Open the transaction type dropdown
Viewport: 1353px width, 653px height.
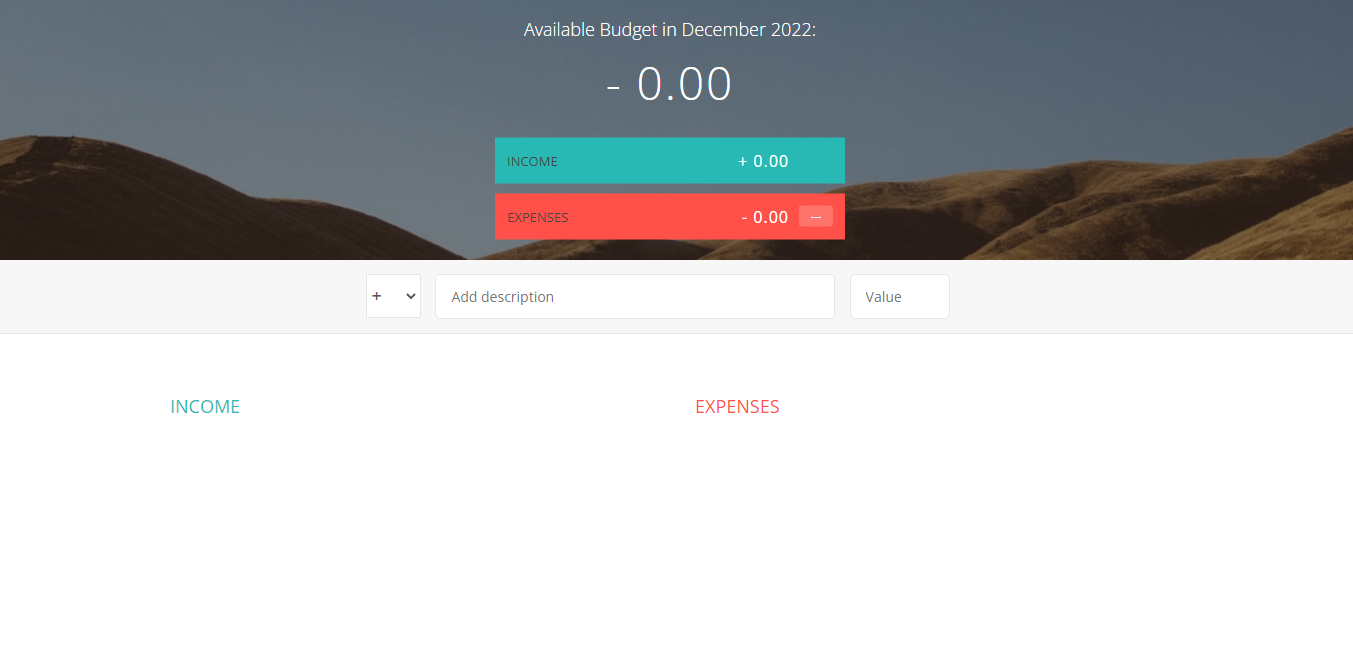[392, 296]
